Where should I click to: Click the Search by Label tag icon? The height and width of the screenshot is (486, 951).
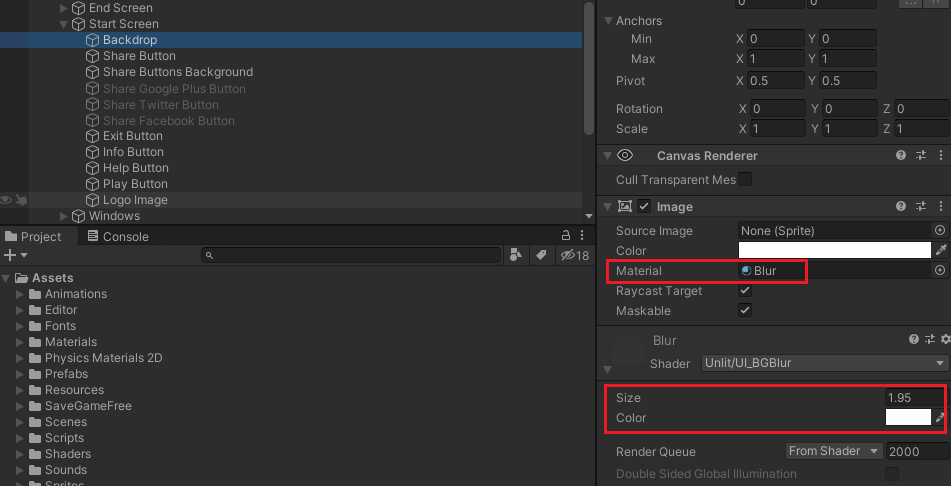(541, 255)
